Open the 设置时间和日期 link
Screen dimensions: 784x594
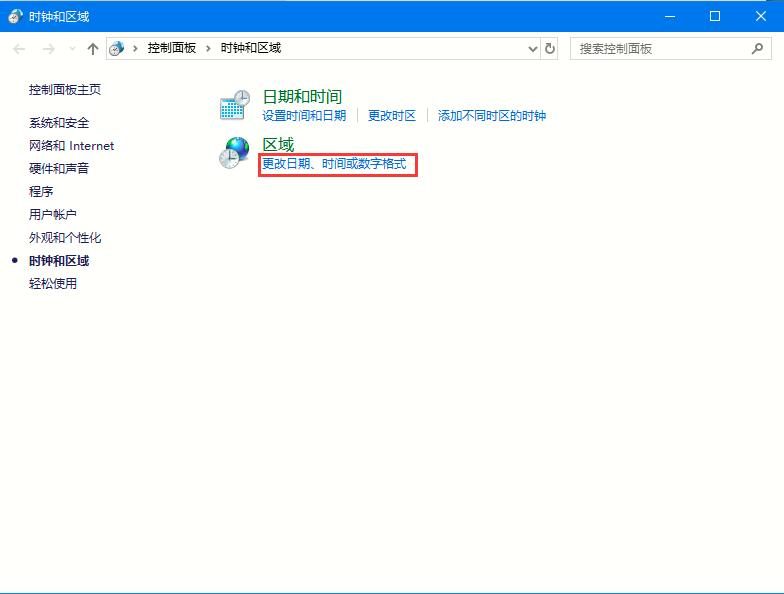point(304,116)
